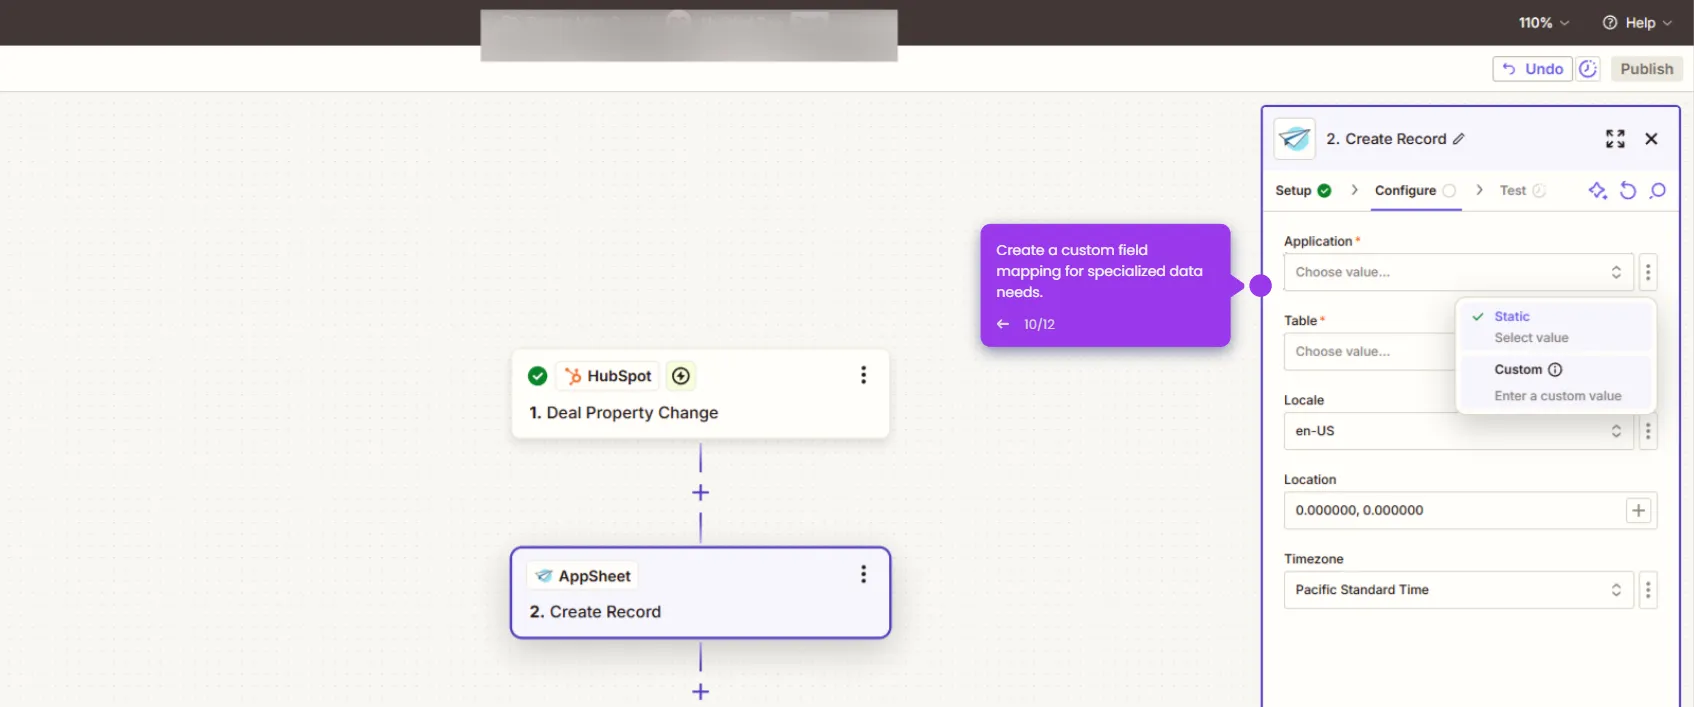This screenshot has height=707, width=1694.
Task: Open the Locale en-US dropdown
Action: pyautogui.click(x=1458, y=431)
